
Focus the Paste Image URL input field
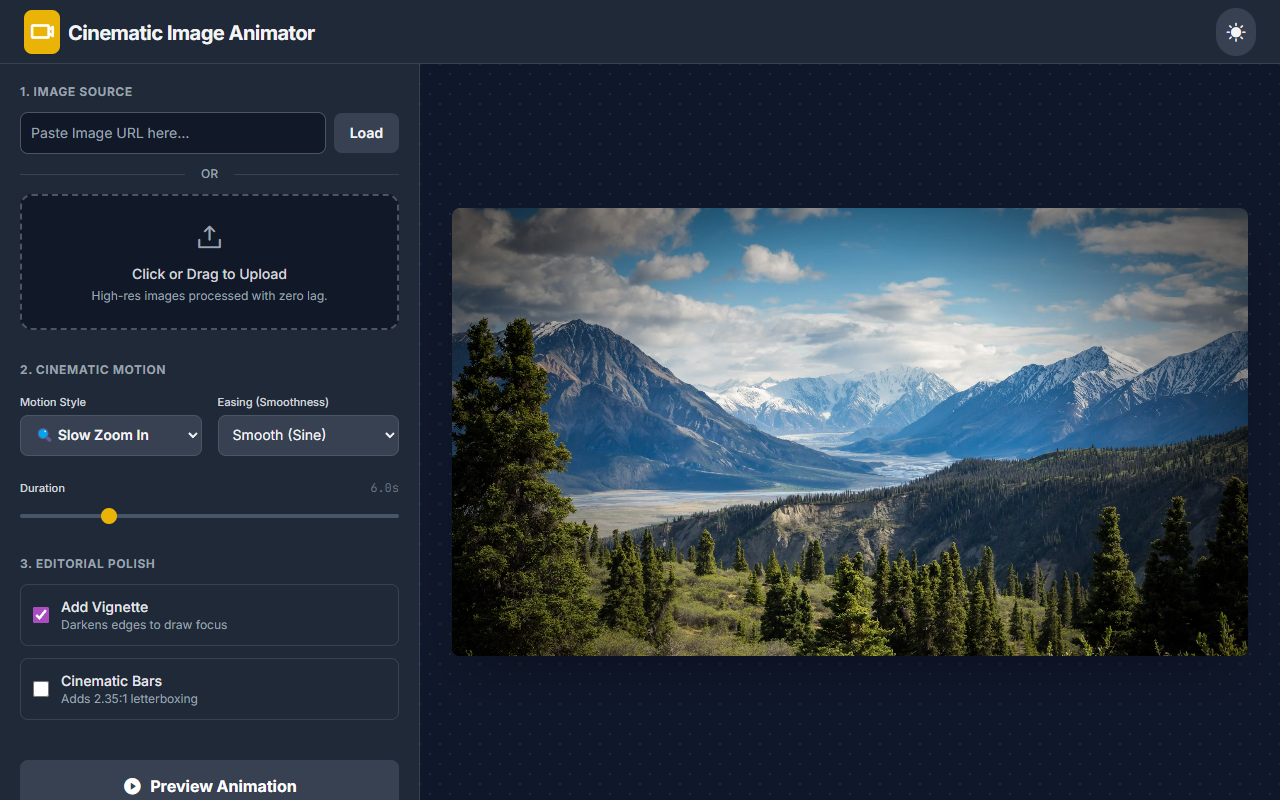172,133
